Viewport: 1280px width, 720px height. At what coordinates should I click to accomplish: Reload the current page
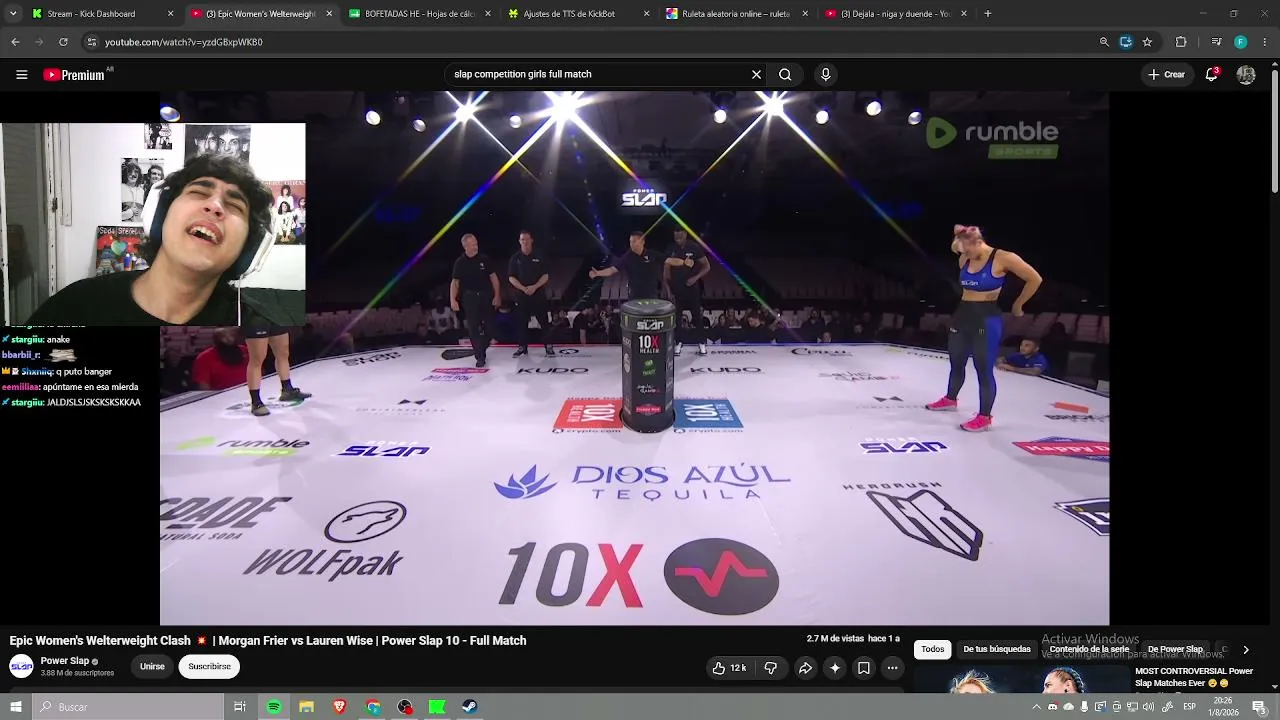pyautogui.click(x=63, y=42)
